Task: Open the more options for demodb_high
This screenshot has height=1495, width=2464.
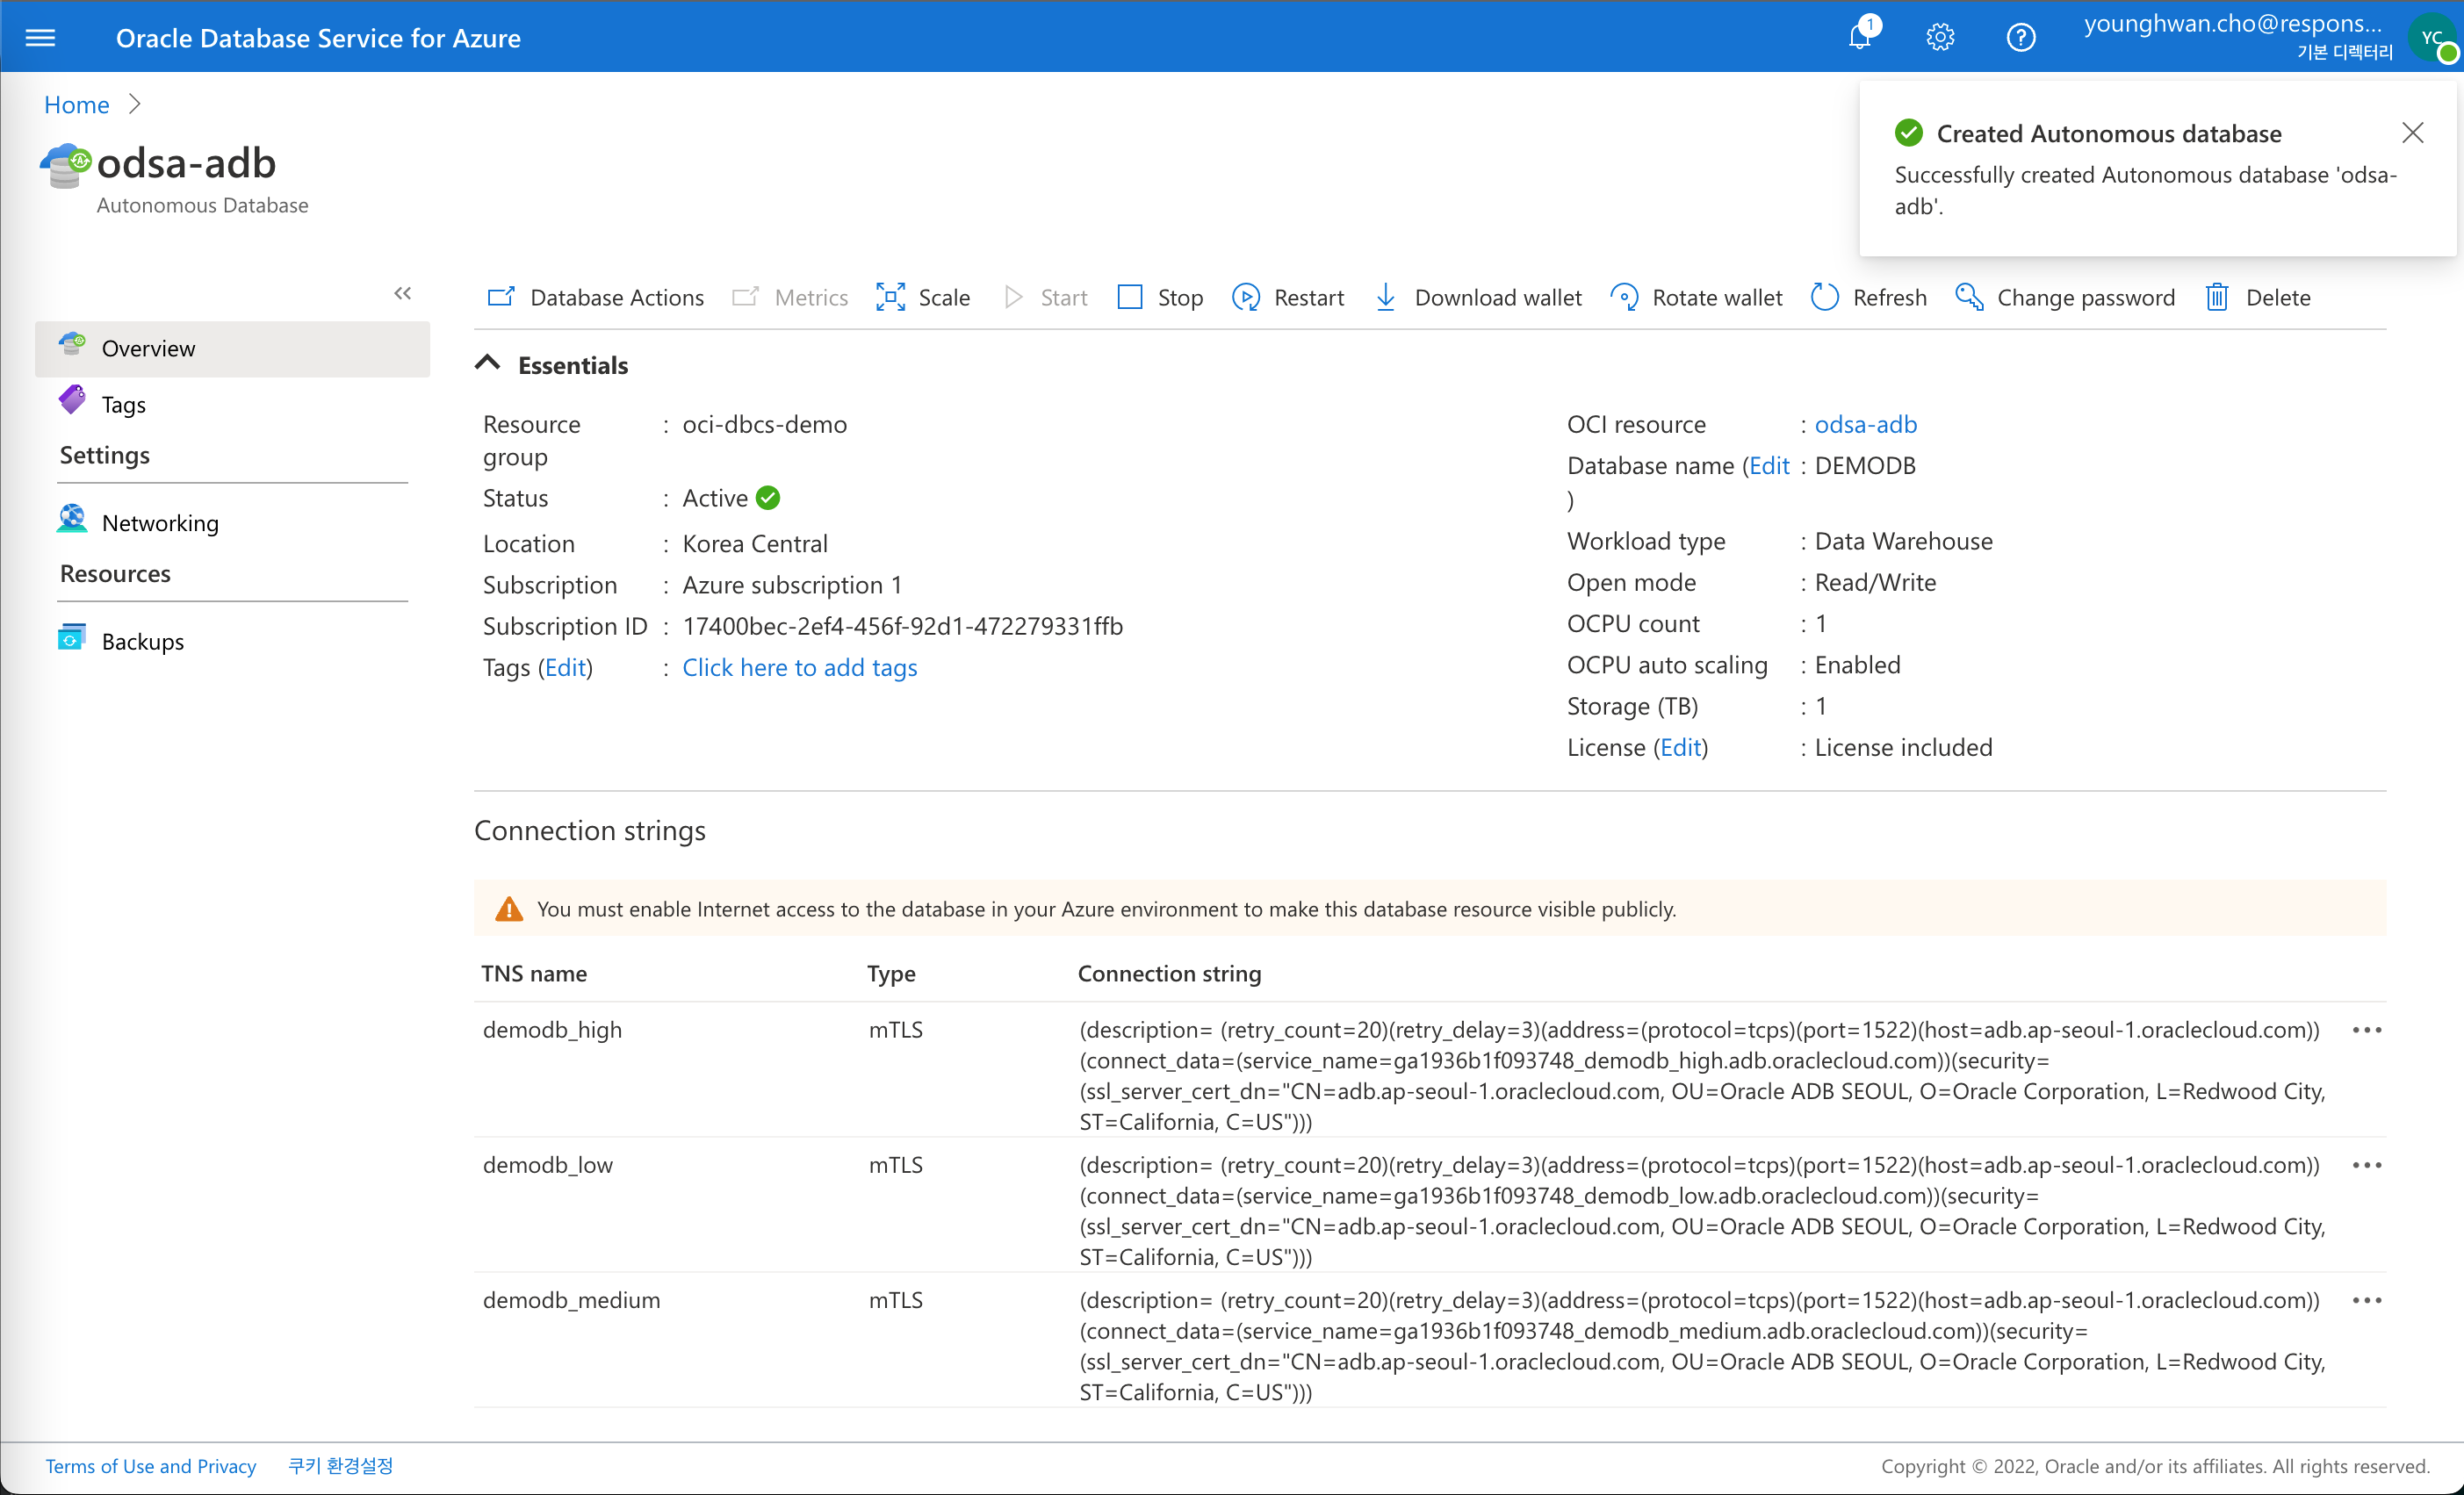Action: coord(2367,1029)
